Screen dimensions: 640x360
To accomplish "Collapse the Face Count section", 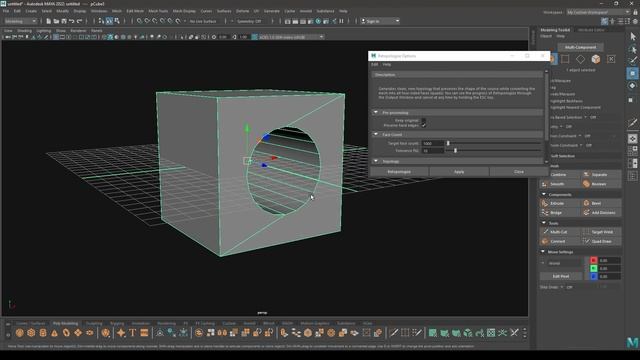I will pos(376,134).
